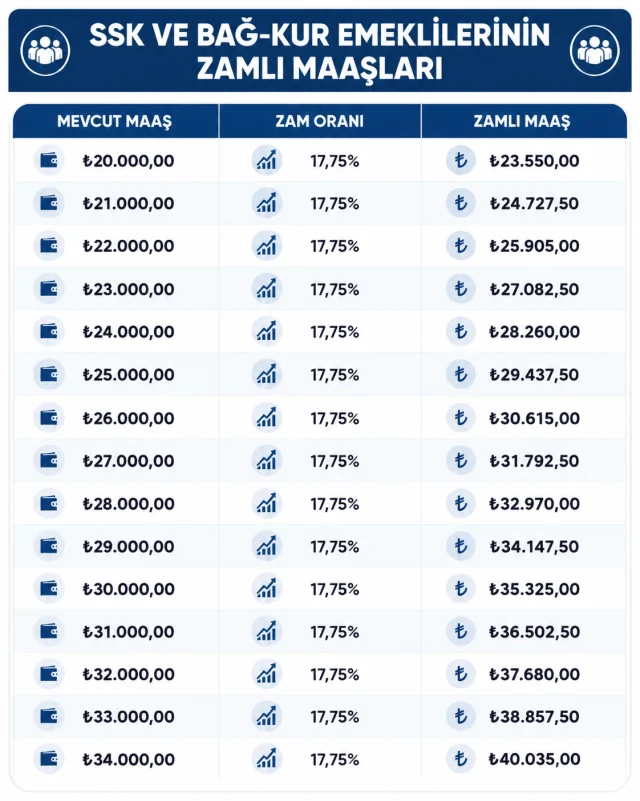Screen dimensions: 640x801
Task: Click lira icon beside ₺32.970,00
Action: [x=461, y=504]
